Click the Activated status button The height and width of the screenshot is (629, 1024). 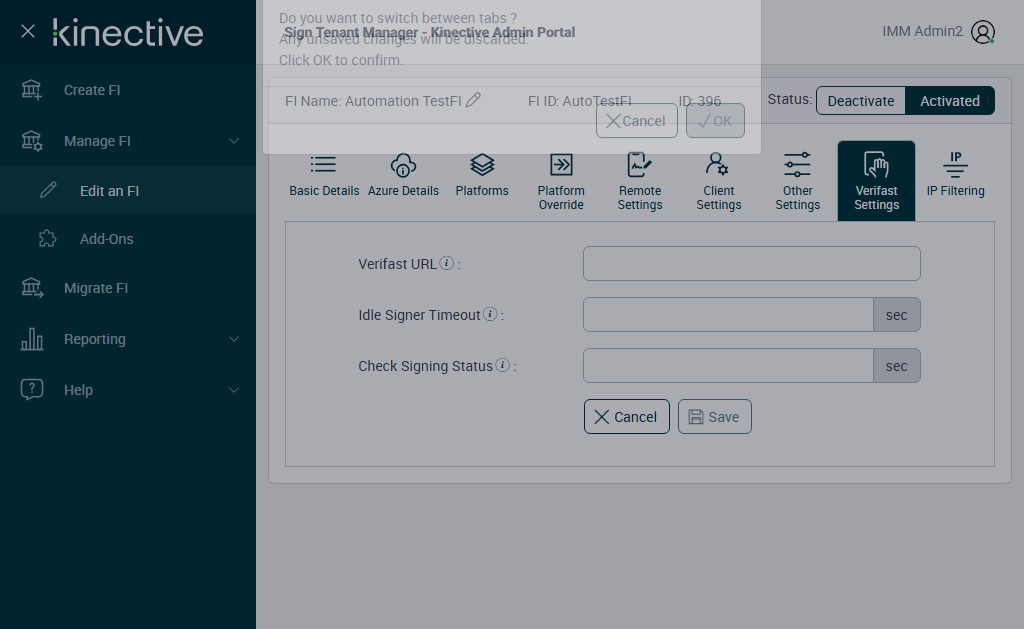950,101
